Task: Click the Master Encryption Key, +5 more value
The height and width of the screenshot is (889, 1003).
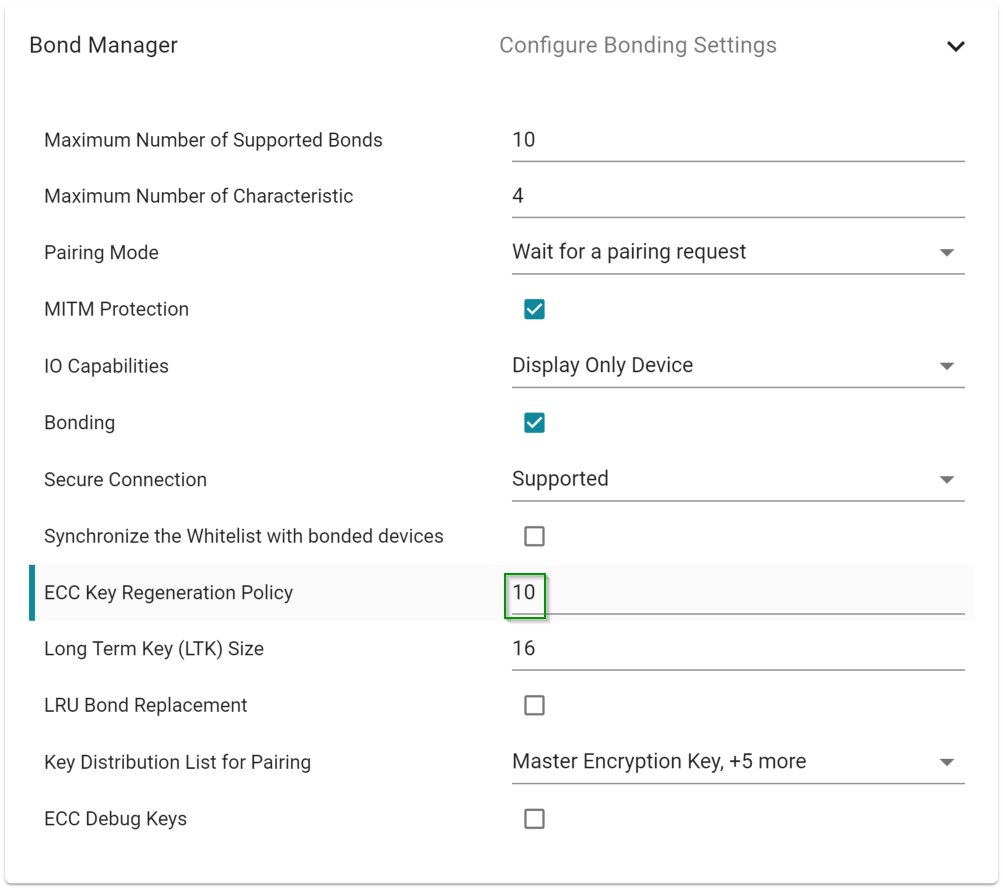Action: click(x=659, y=762)
